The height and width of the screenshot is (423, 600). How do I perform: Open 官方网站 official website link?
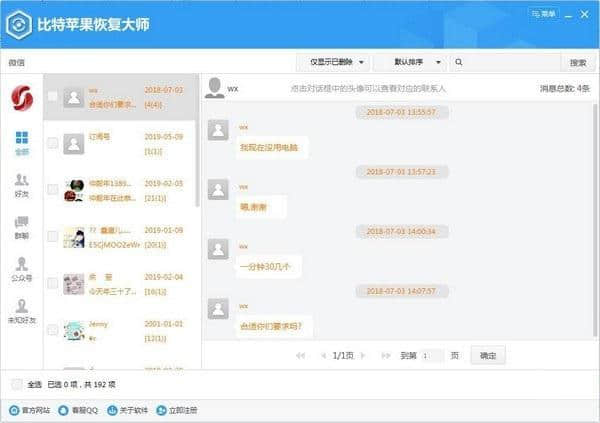pos(29,410)
